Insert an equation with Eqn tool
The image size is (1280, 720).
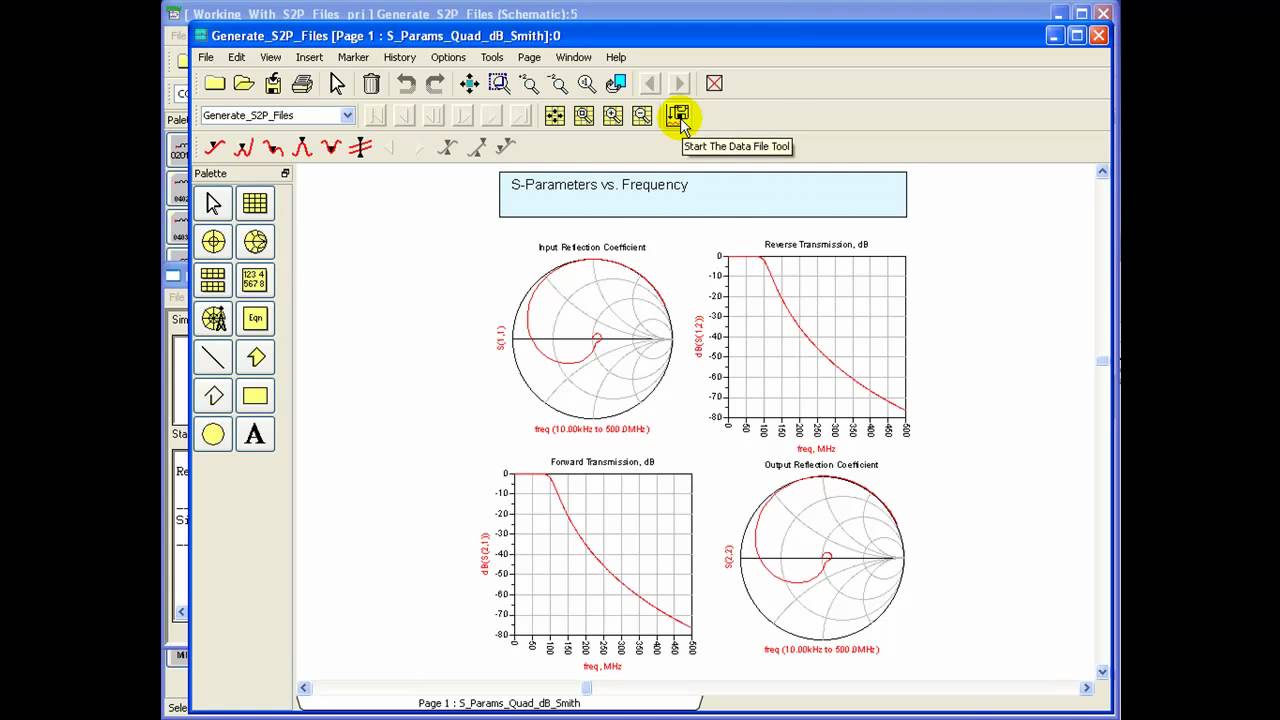pos(255,318)
